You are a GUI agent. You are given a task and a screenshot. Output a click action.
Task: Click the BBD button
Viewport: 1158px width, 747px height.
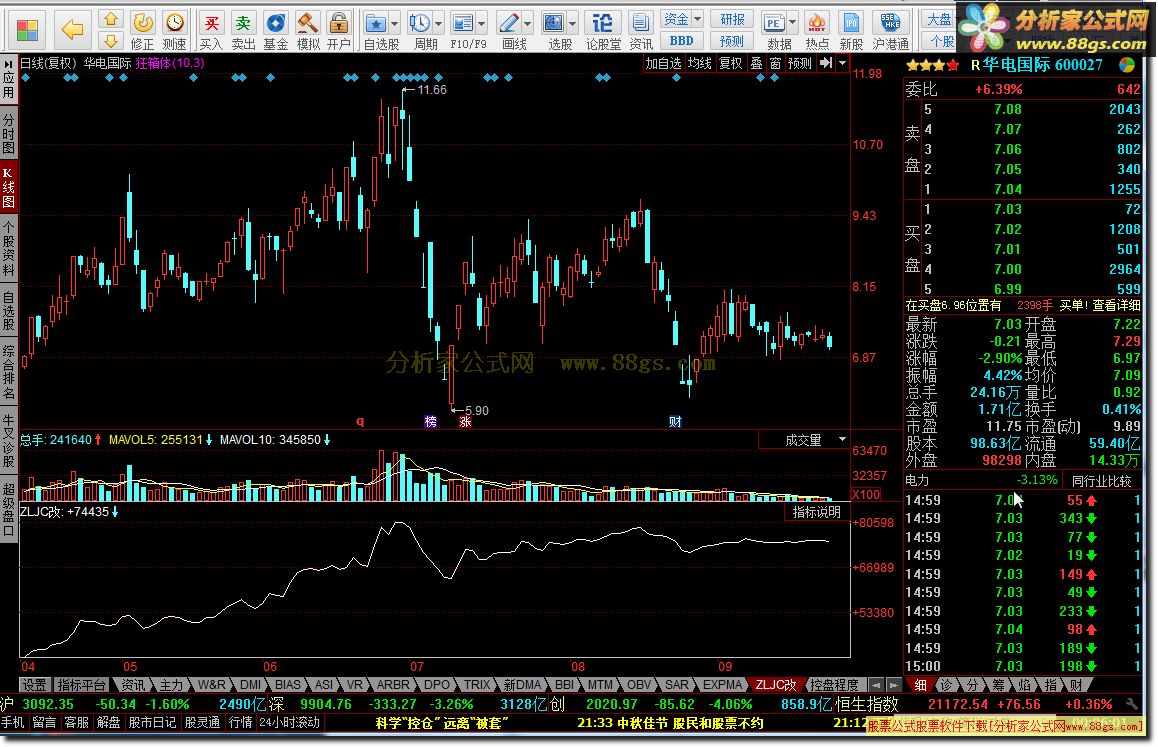tap(682, 41)
